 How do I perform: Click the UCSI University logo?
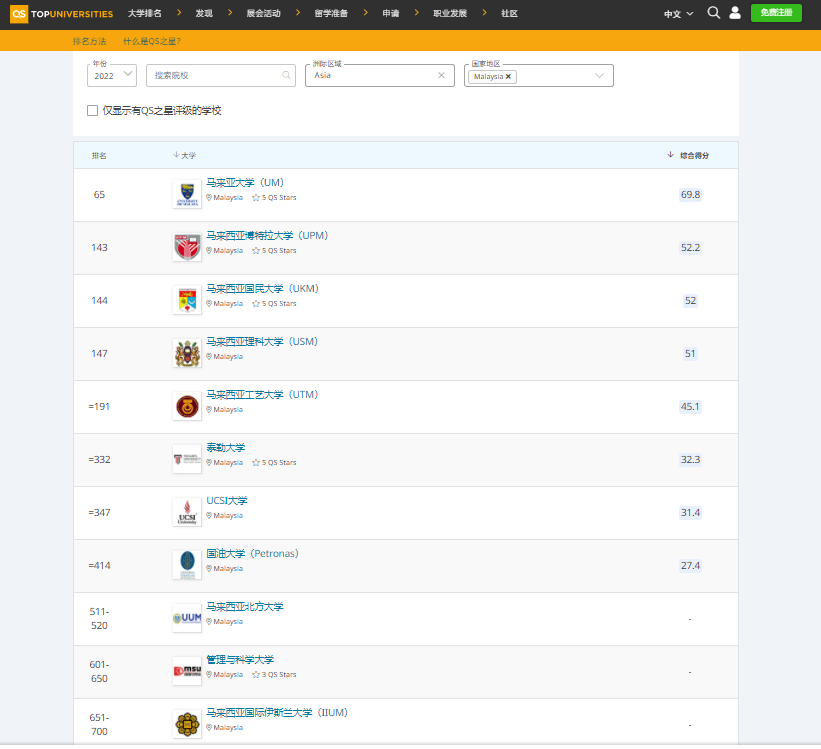(187, 512)
